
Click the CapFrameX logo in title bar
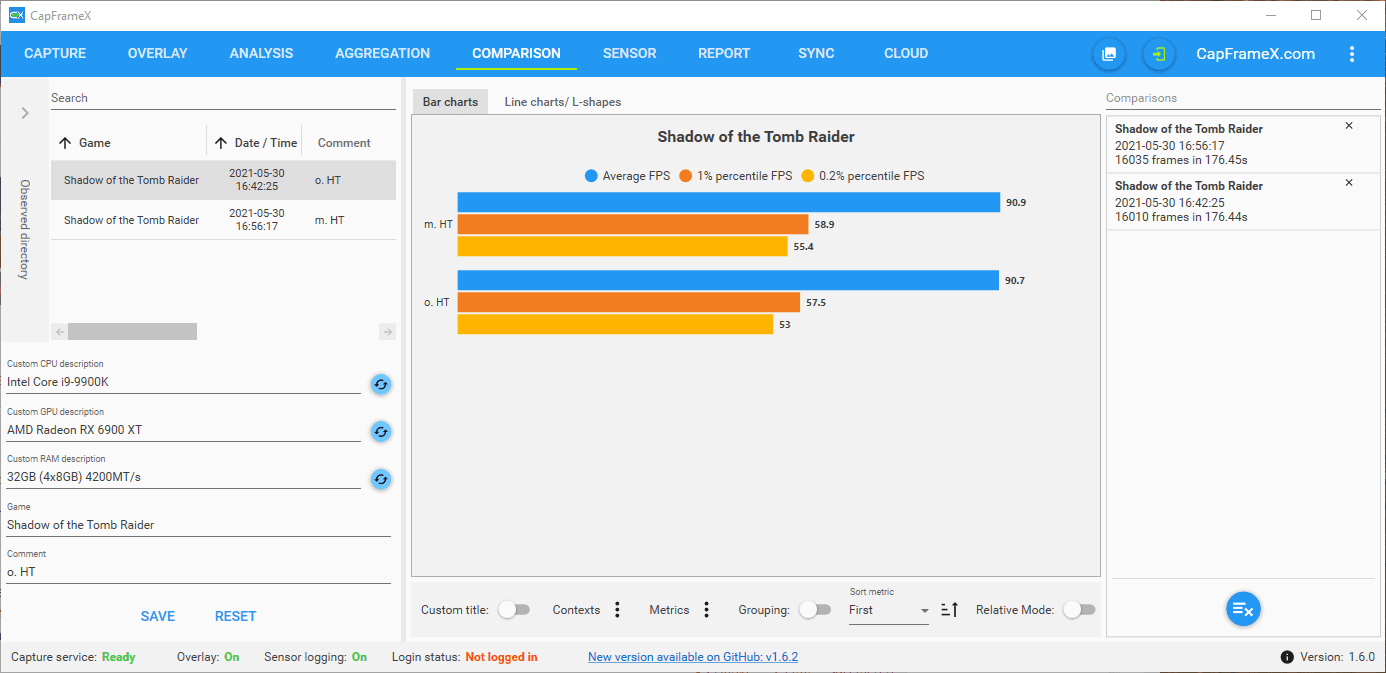coord(17,15)
